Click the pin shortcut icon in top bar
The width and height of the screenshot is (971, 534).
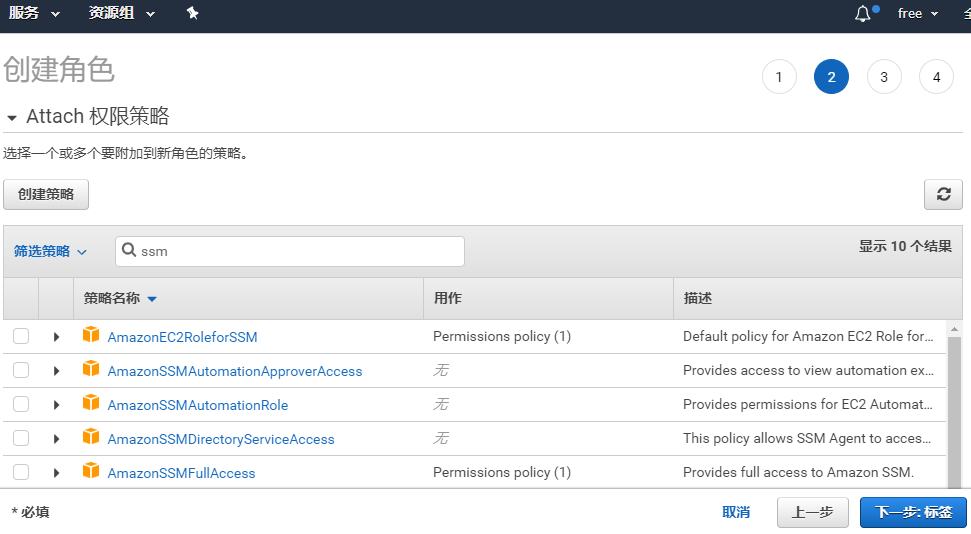pyautogui.click(x=193, y=13)
